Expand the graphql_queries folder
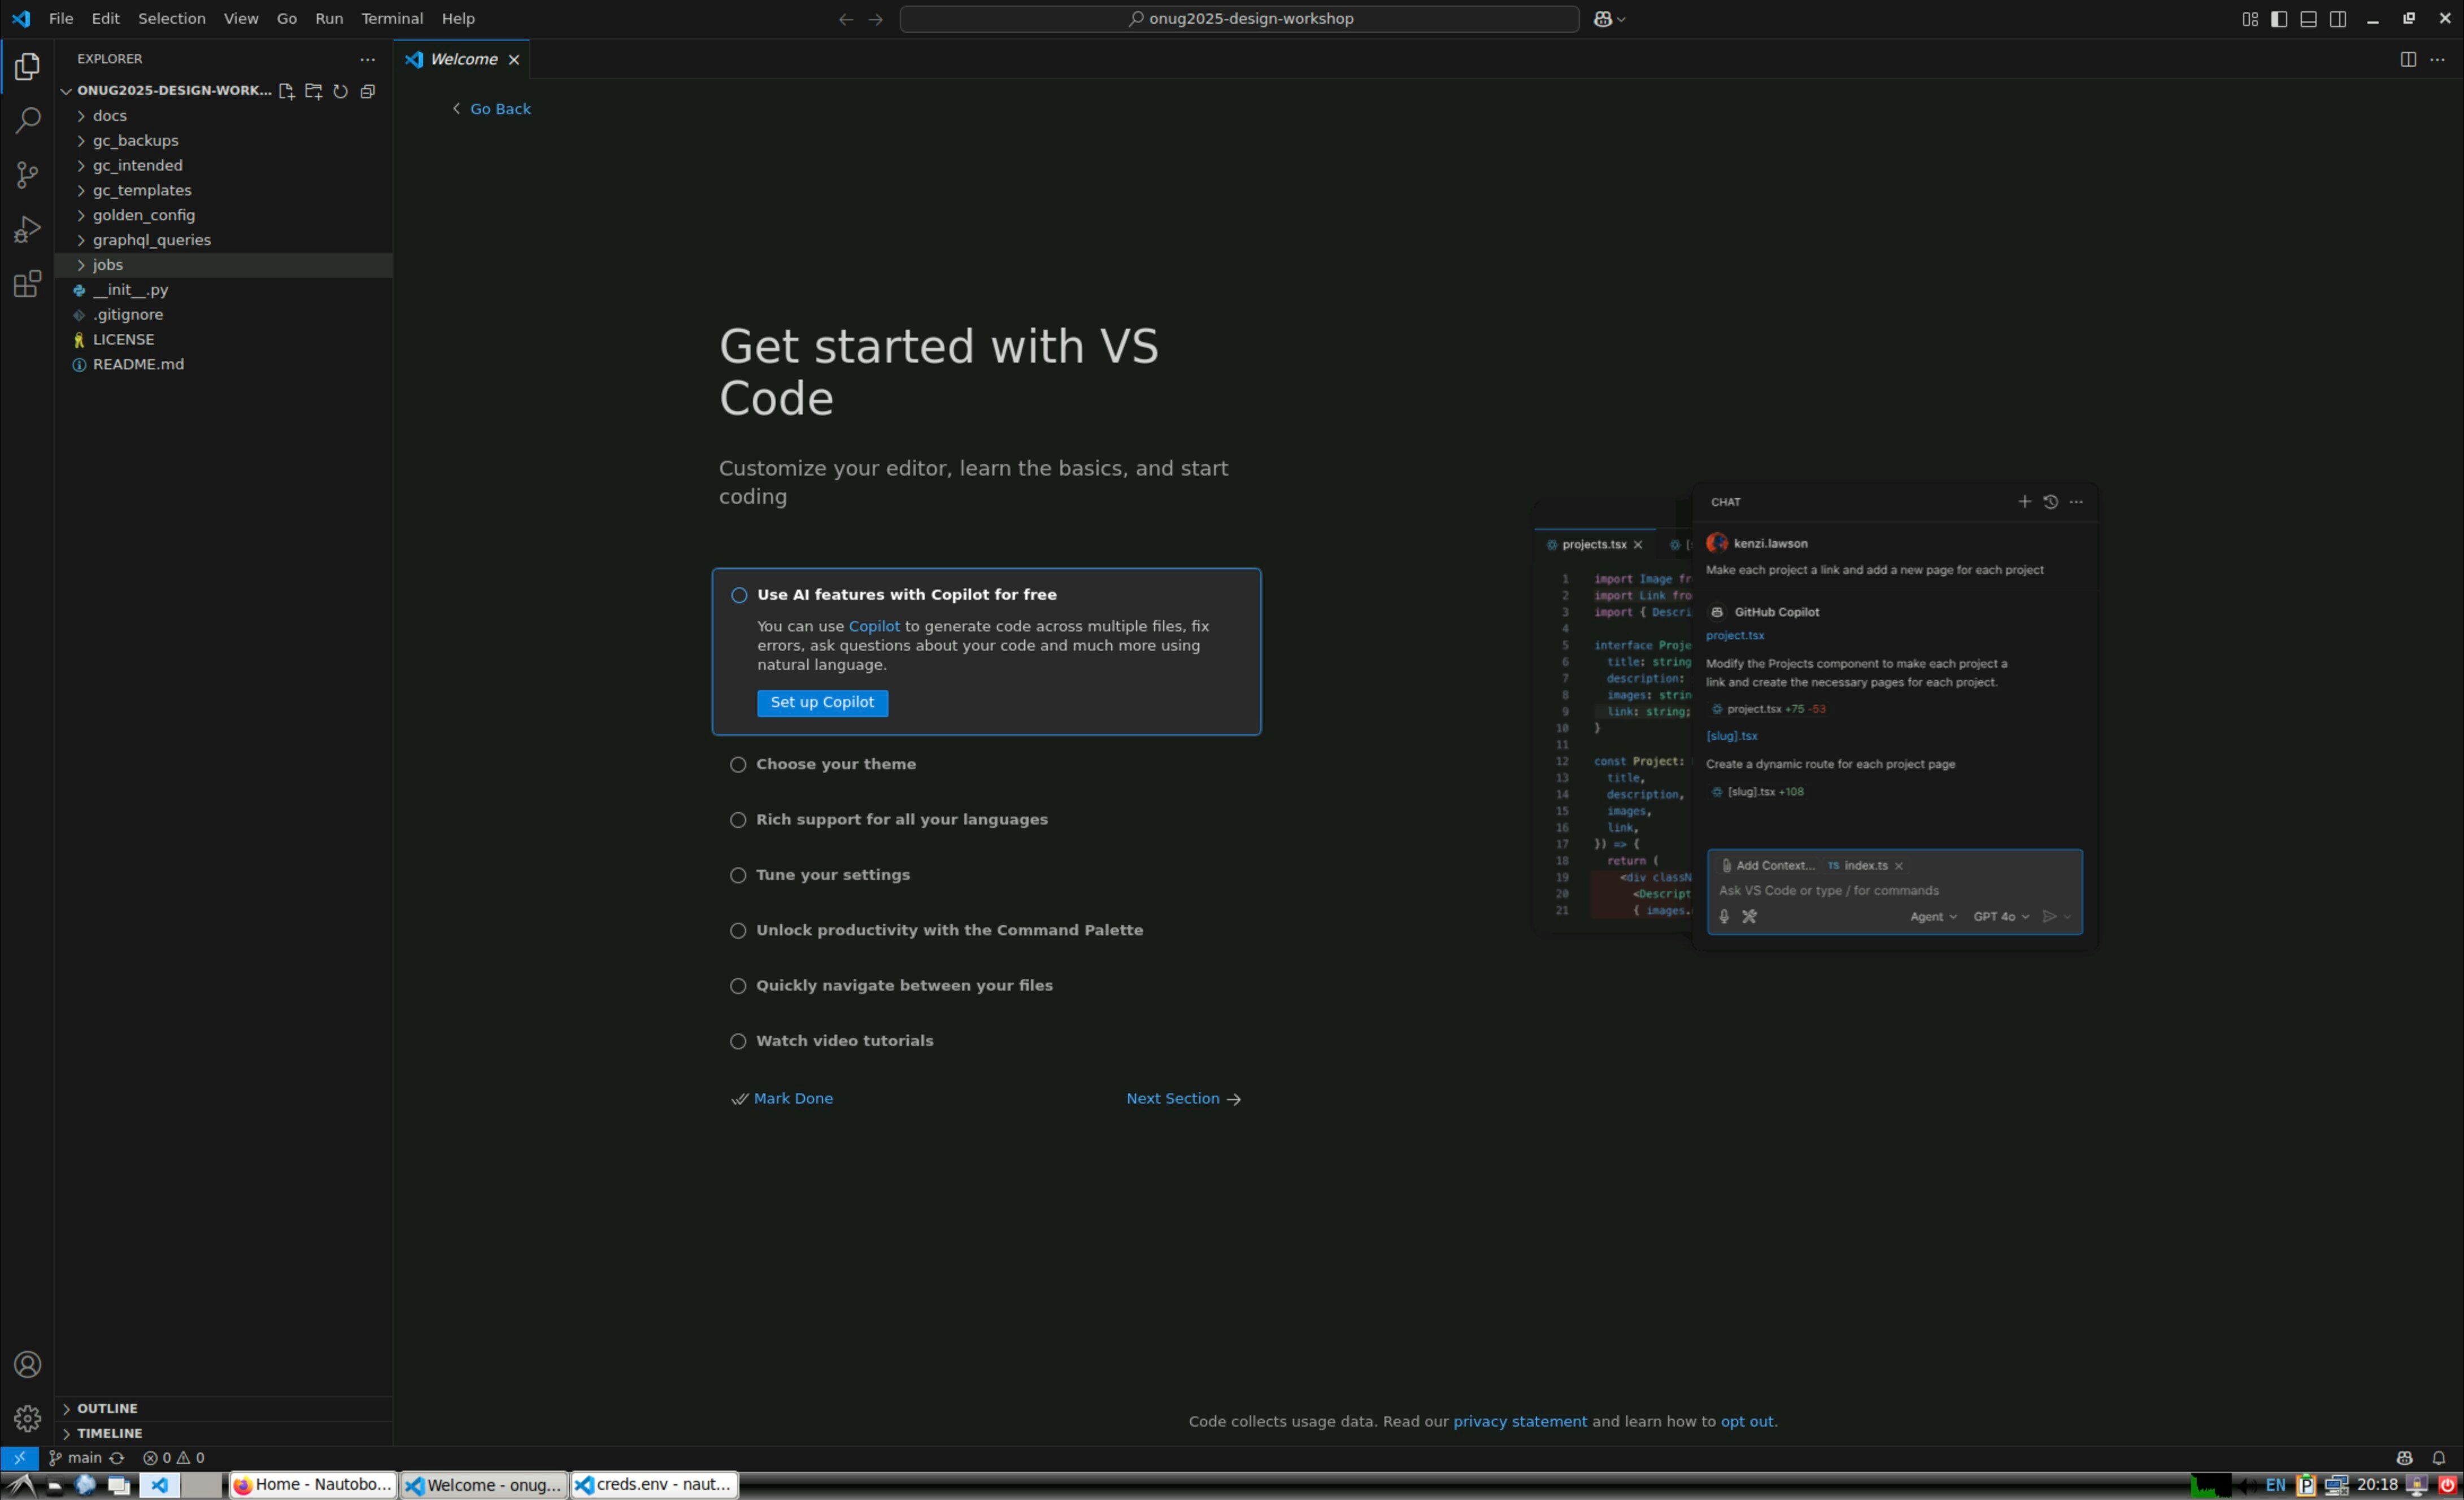2464x1500 pixels. pos(151,240)
